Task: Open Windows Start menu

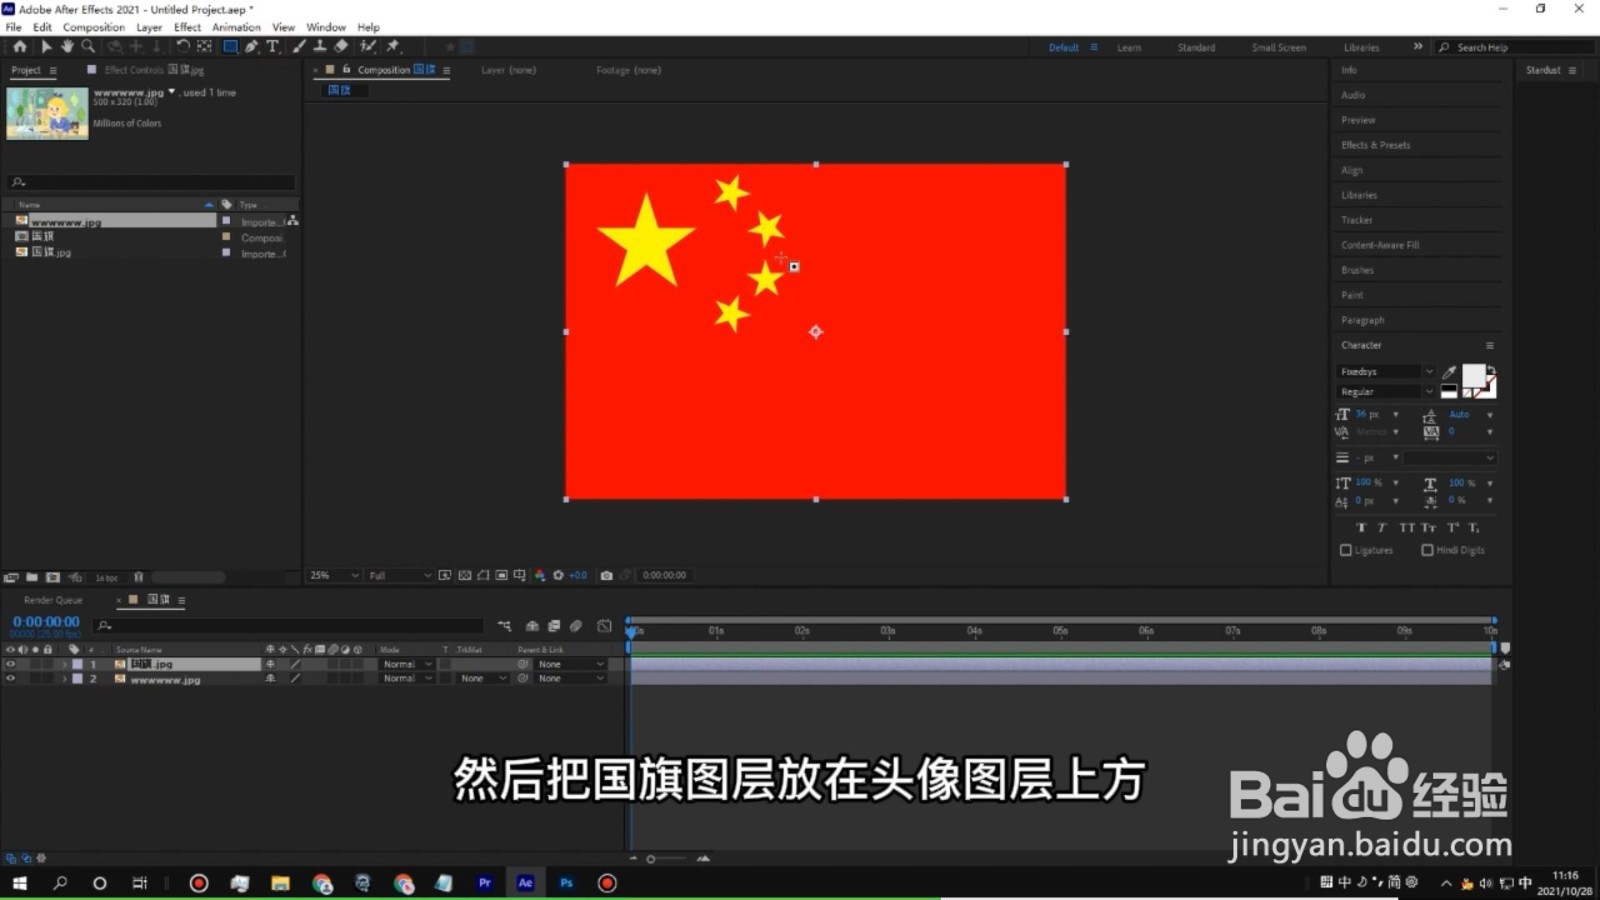Action: pos(19,883)
